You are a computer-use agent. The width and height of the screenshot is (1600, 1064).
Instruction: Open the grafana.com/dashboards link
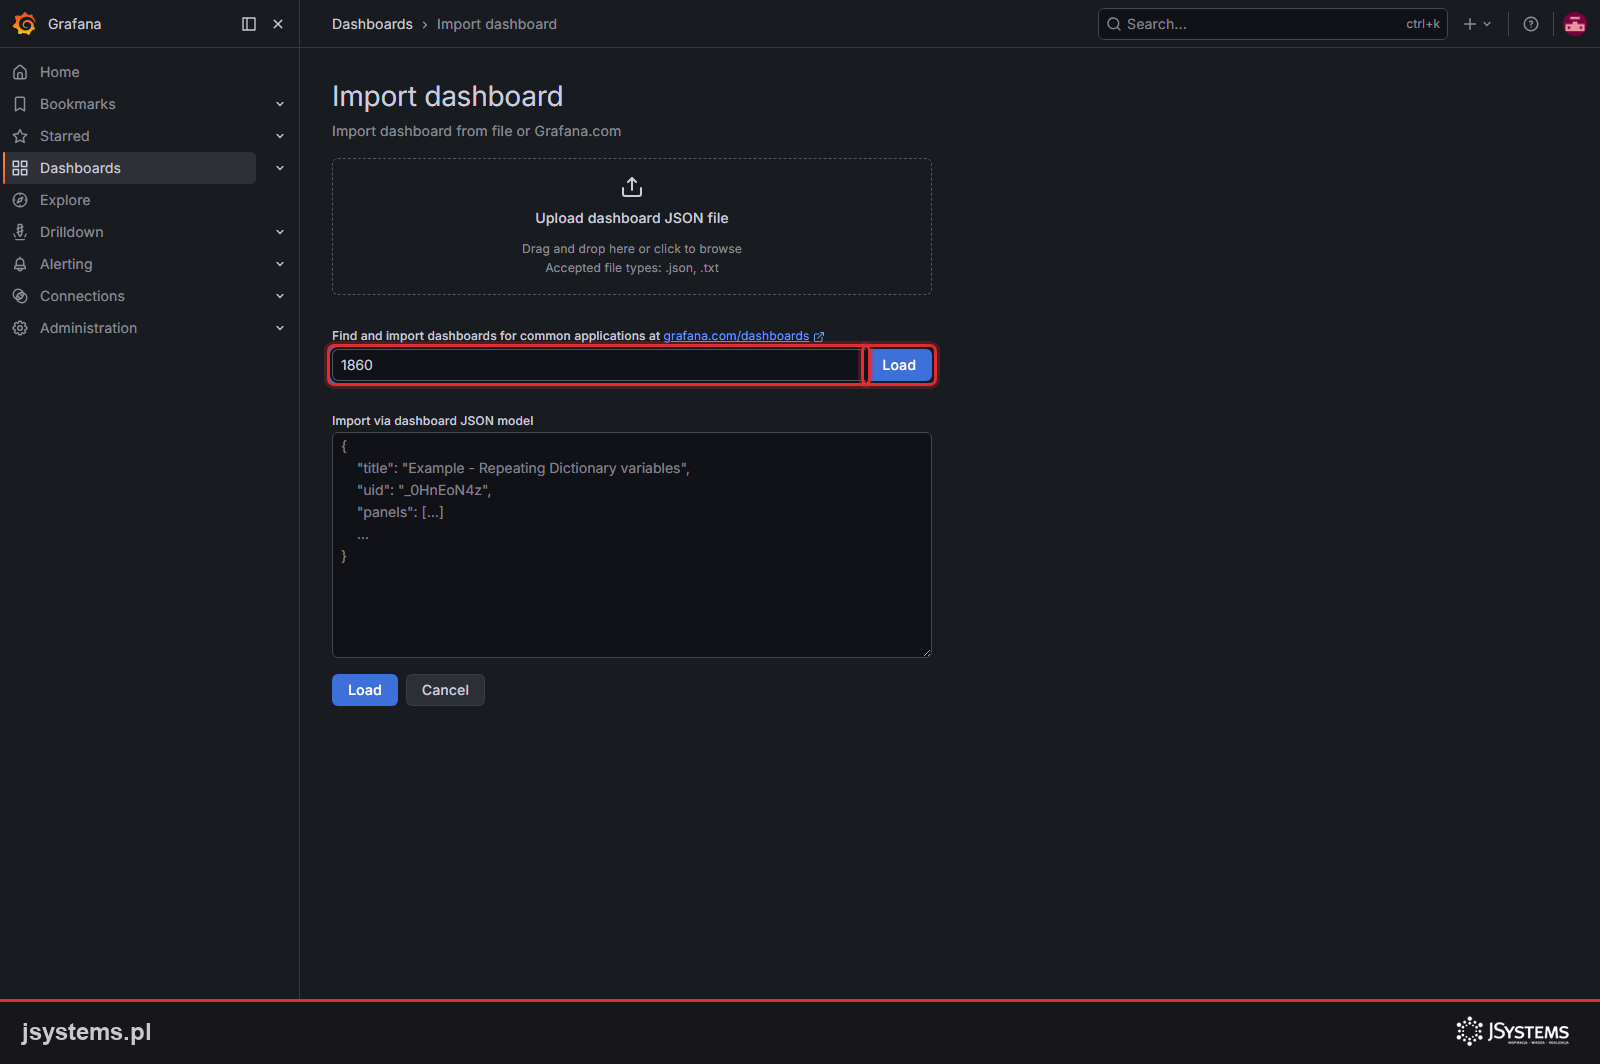(736, 336)
